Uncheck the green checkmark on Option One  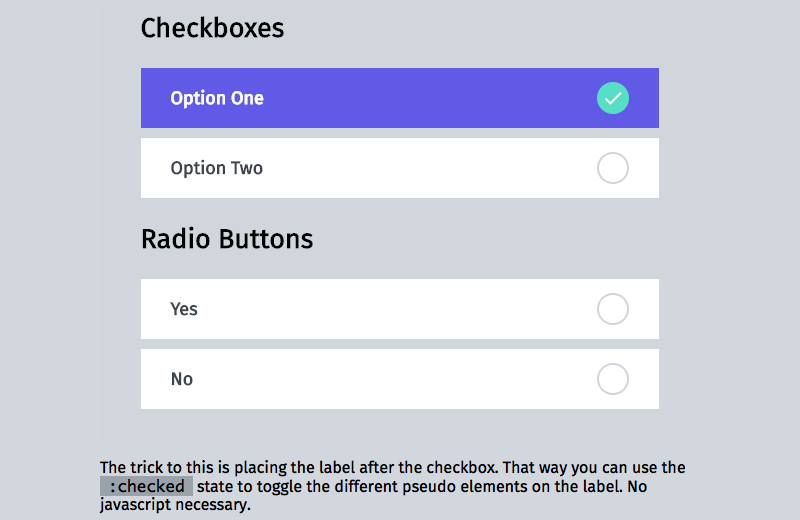pyautogui.click(x=613, y=98)
